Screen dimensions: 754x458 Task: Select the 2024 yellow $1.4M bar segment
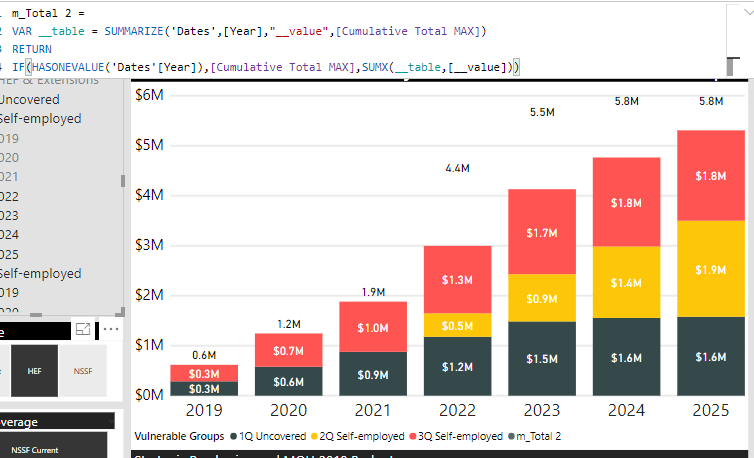626,282
